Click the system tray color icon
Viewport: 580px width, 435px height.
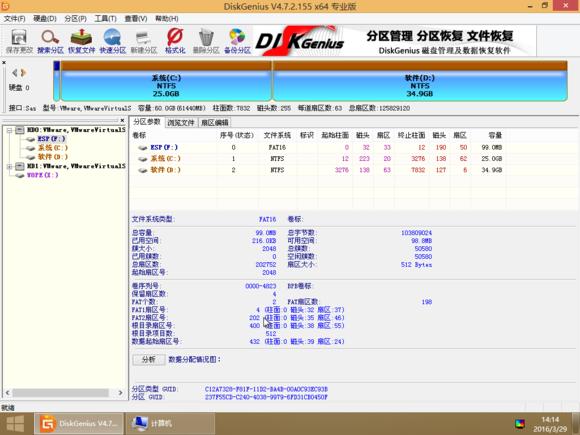coord(520,424)
